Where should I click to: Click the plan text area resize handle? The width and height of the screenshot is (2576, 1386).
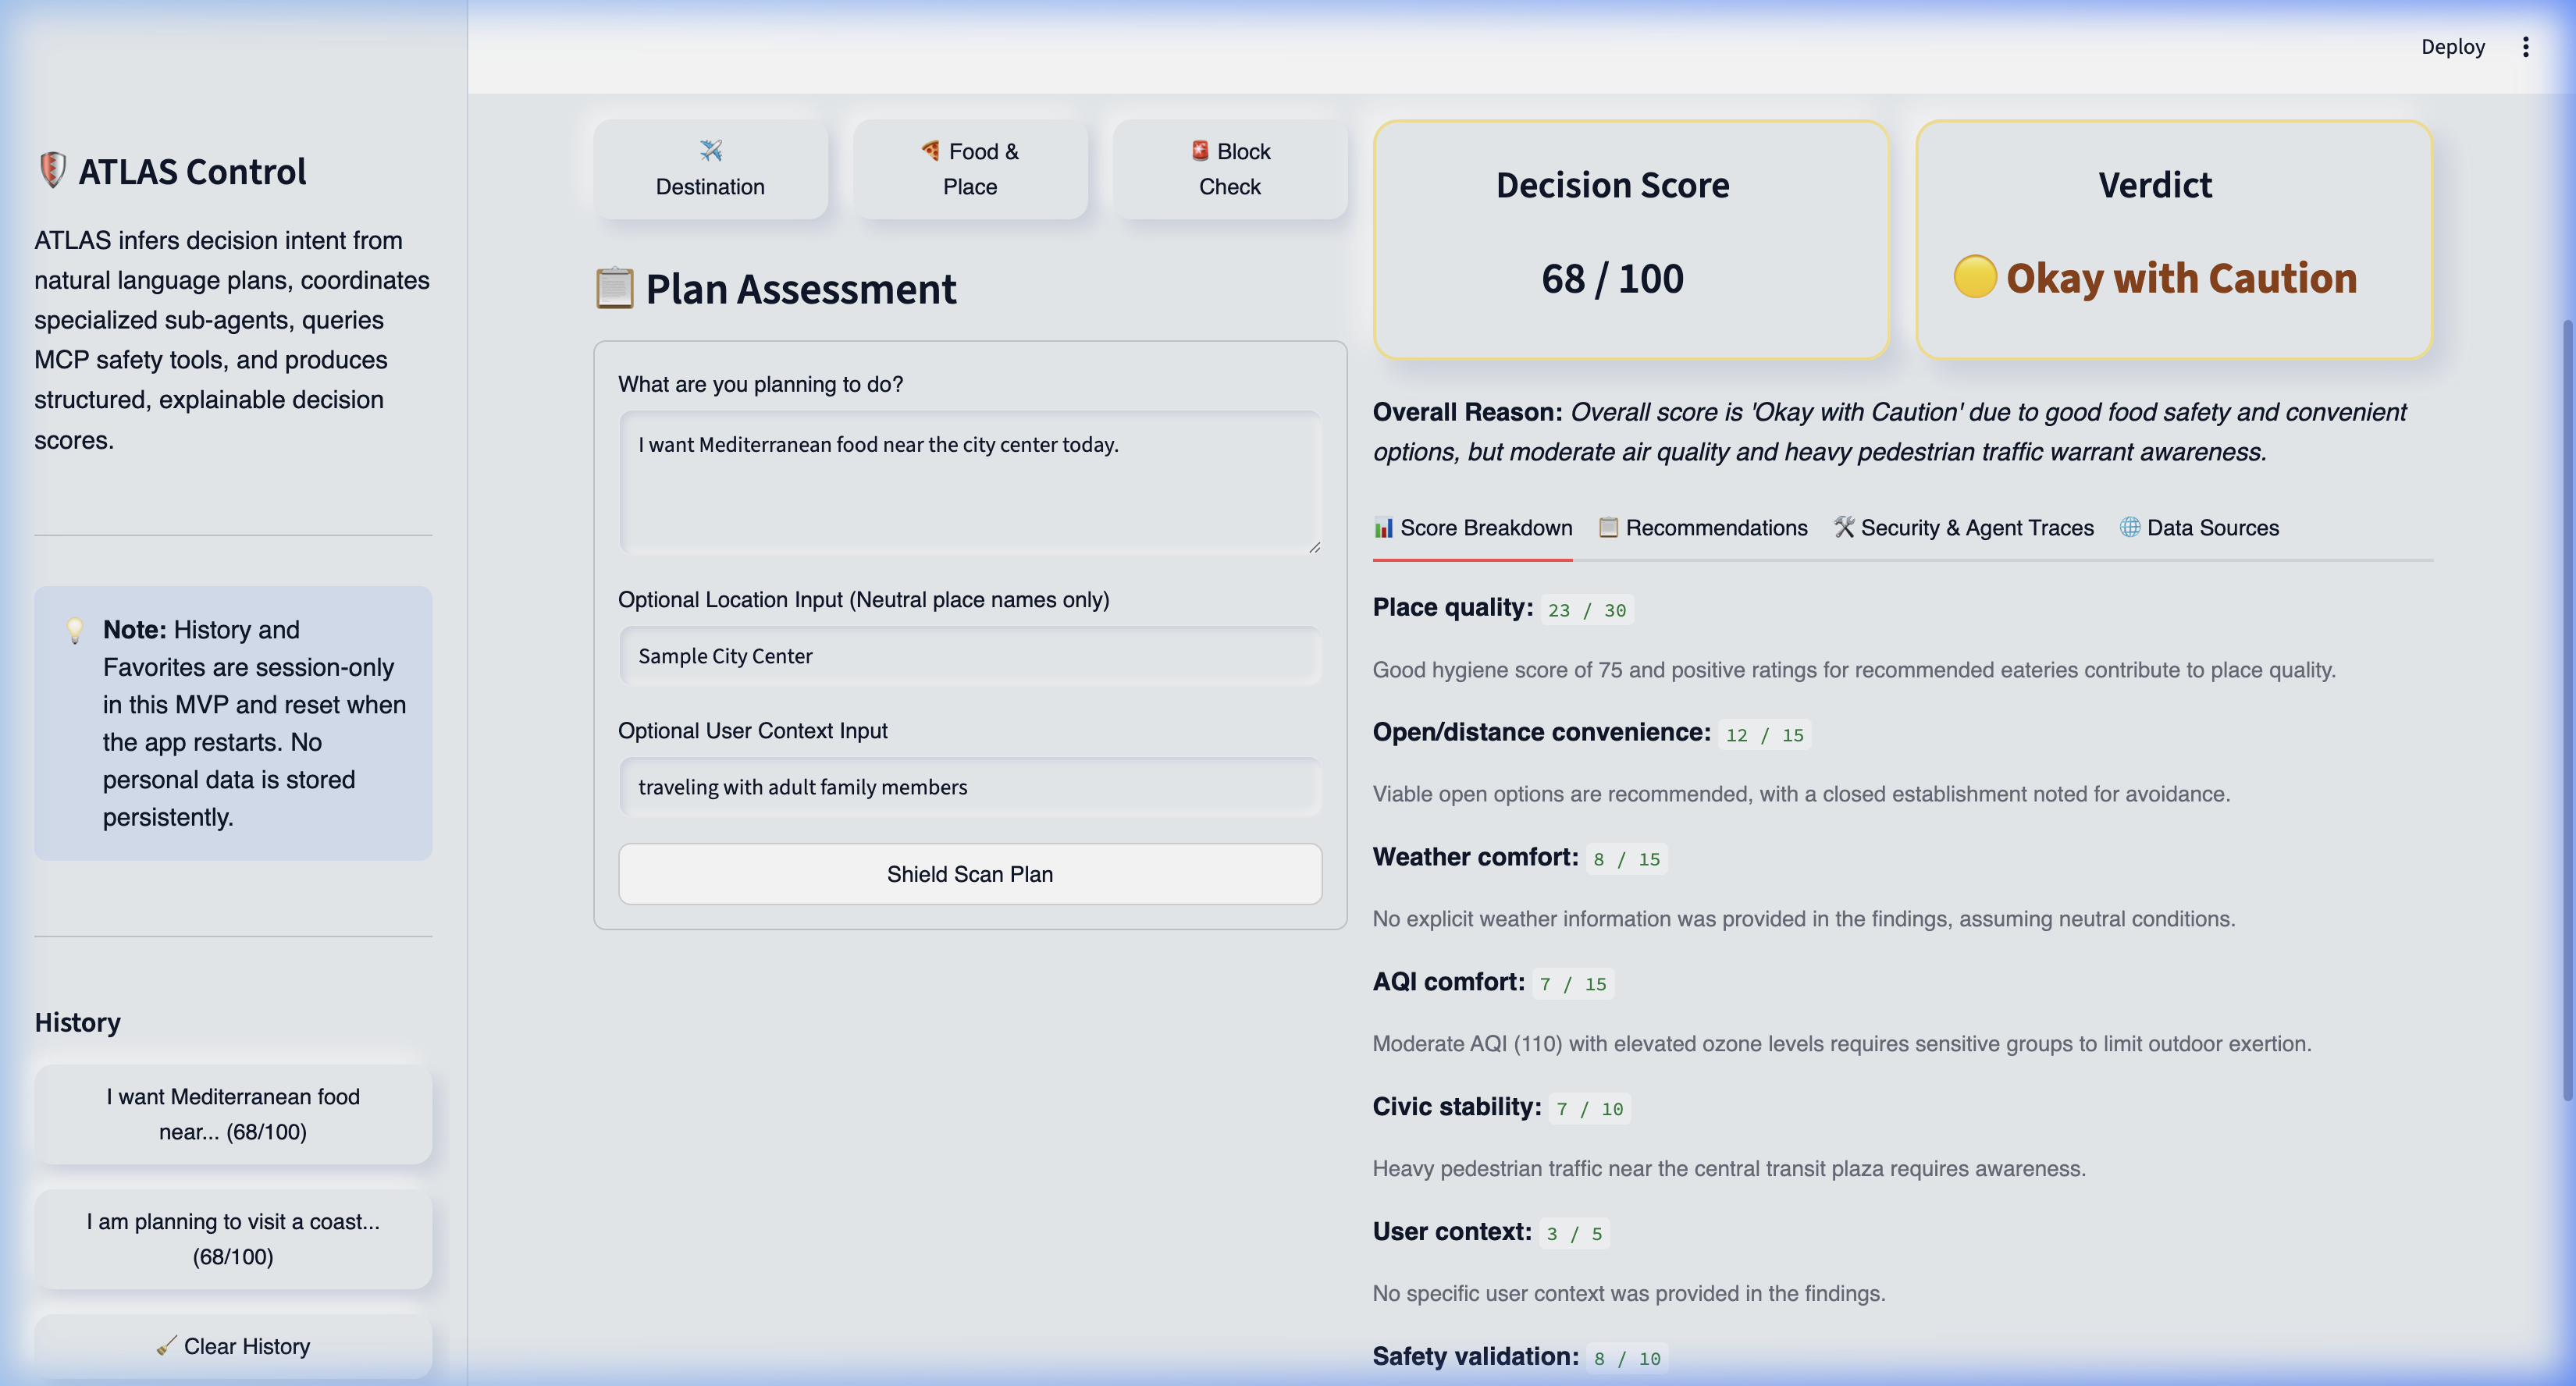click(x=1314, y=546)
